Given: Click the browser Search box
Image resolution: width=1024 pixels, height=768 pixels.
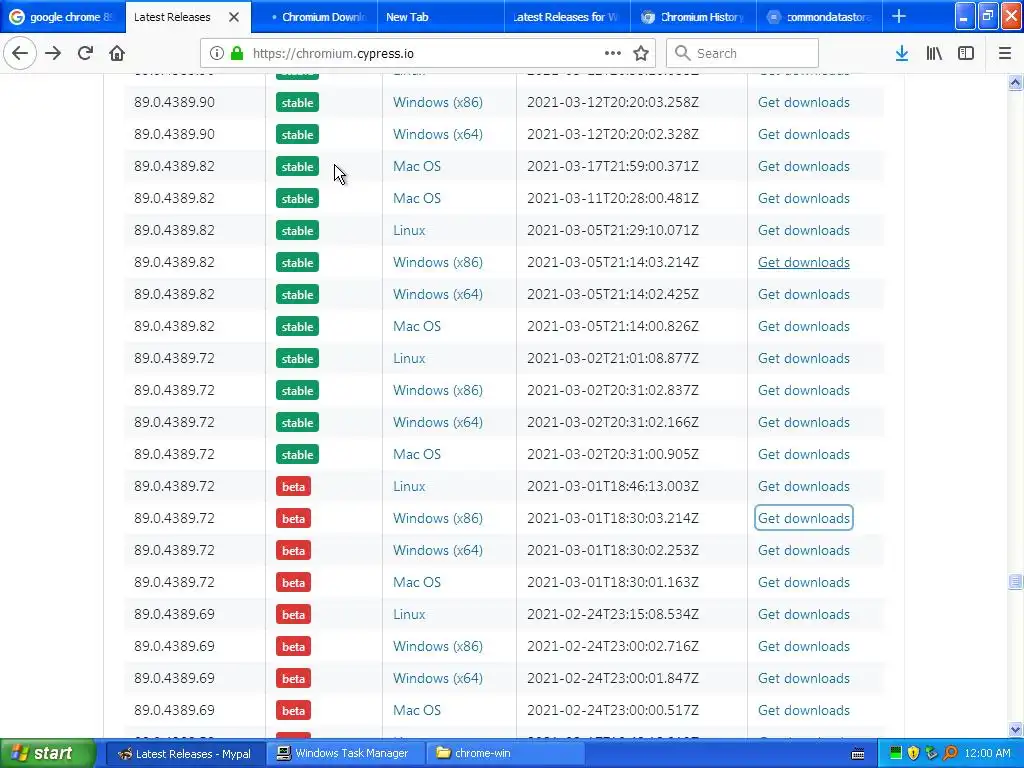Looking at the screenshot, I should pos(743,54).
